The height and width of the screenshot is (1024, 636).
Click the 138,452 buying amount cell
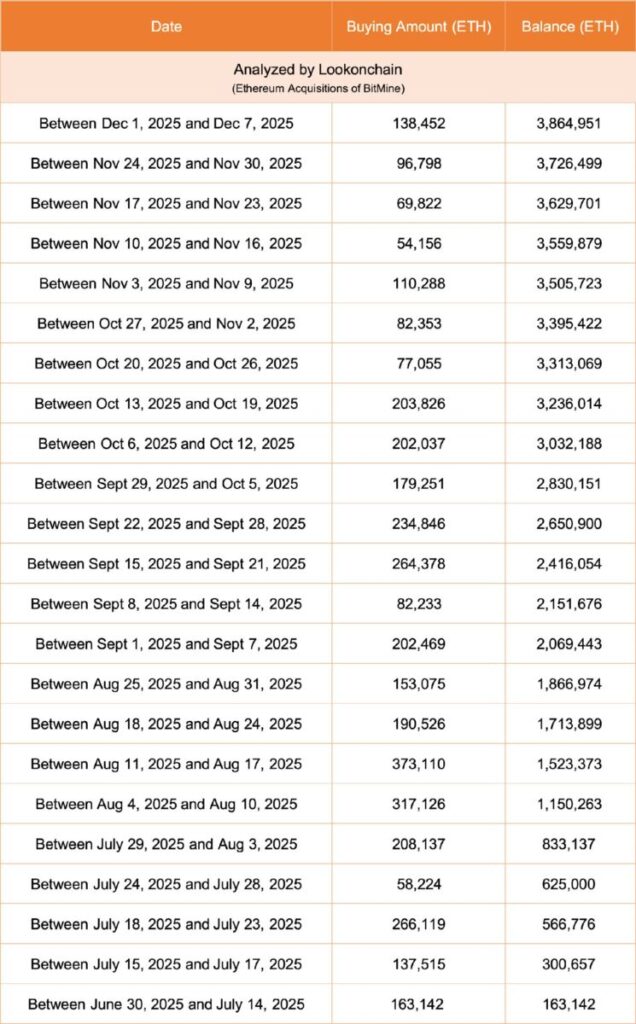point(419,123)
